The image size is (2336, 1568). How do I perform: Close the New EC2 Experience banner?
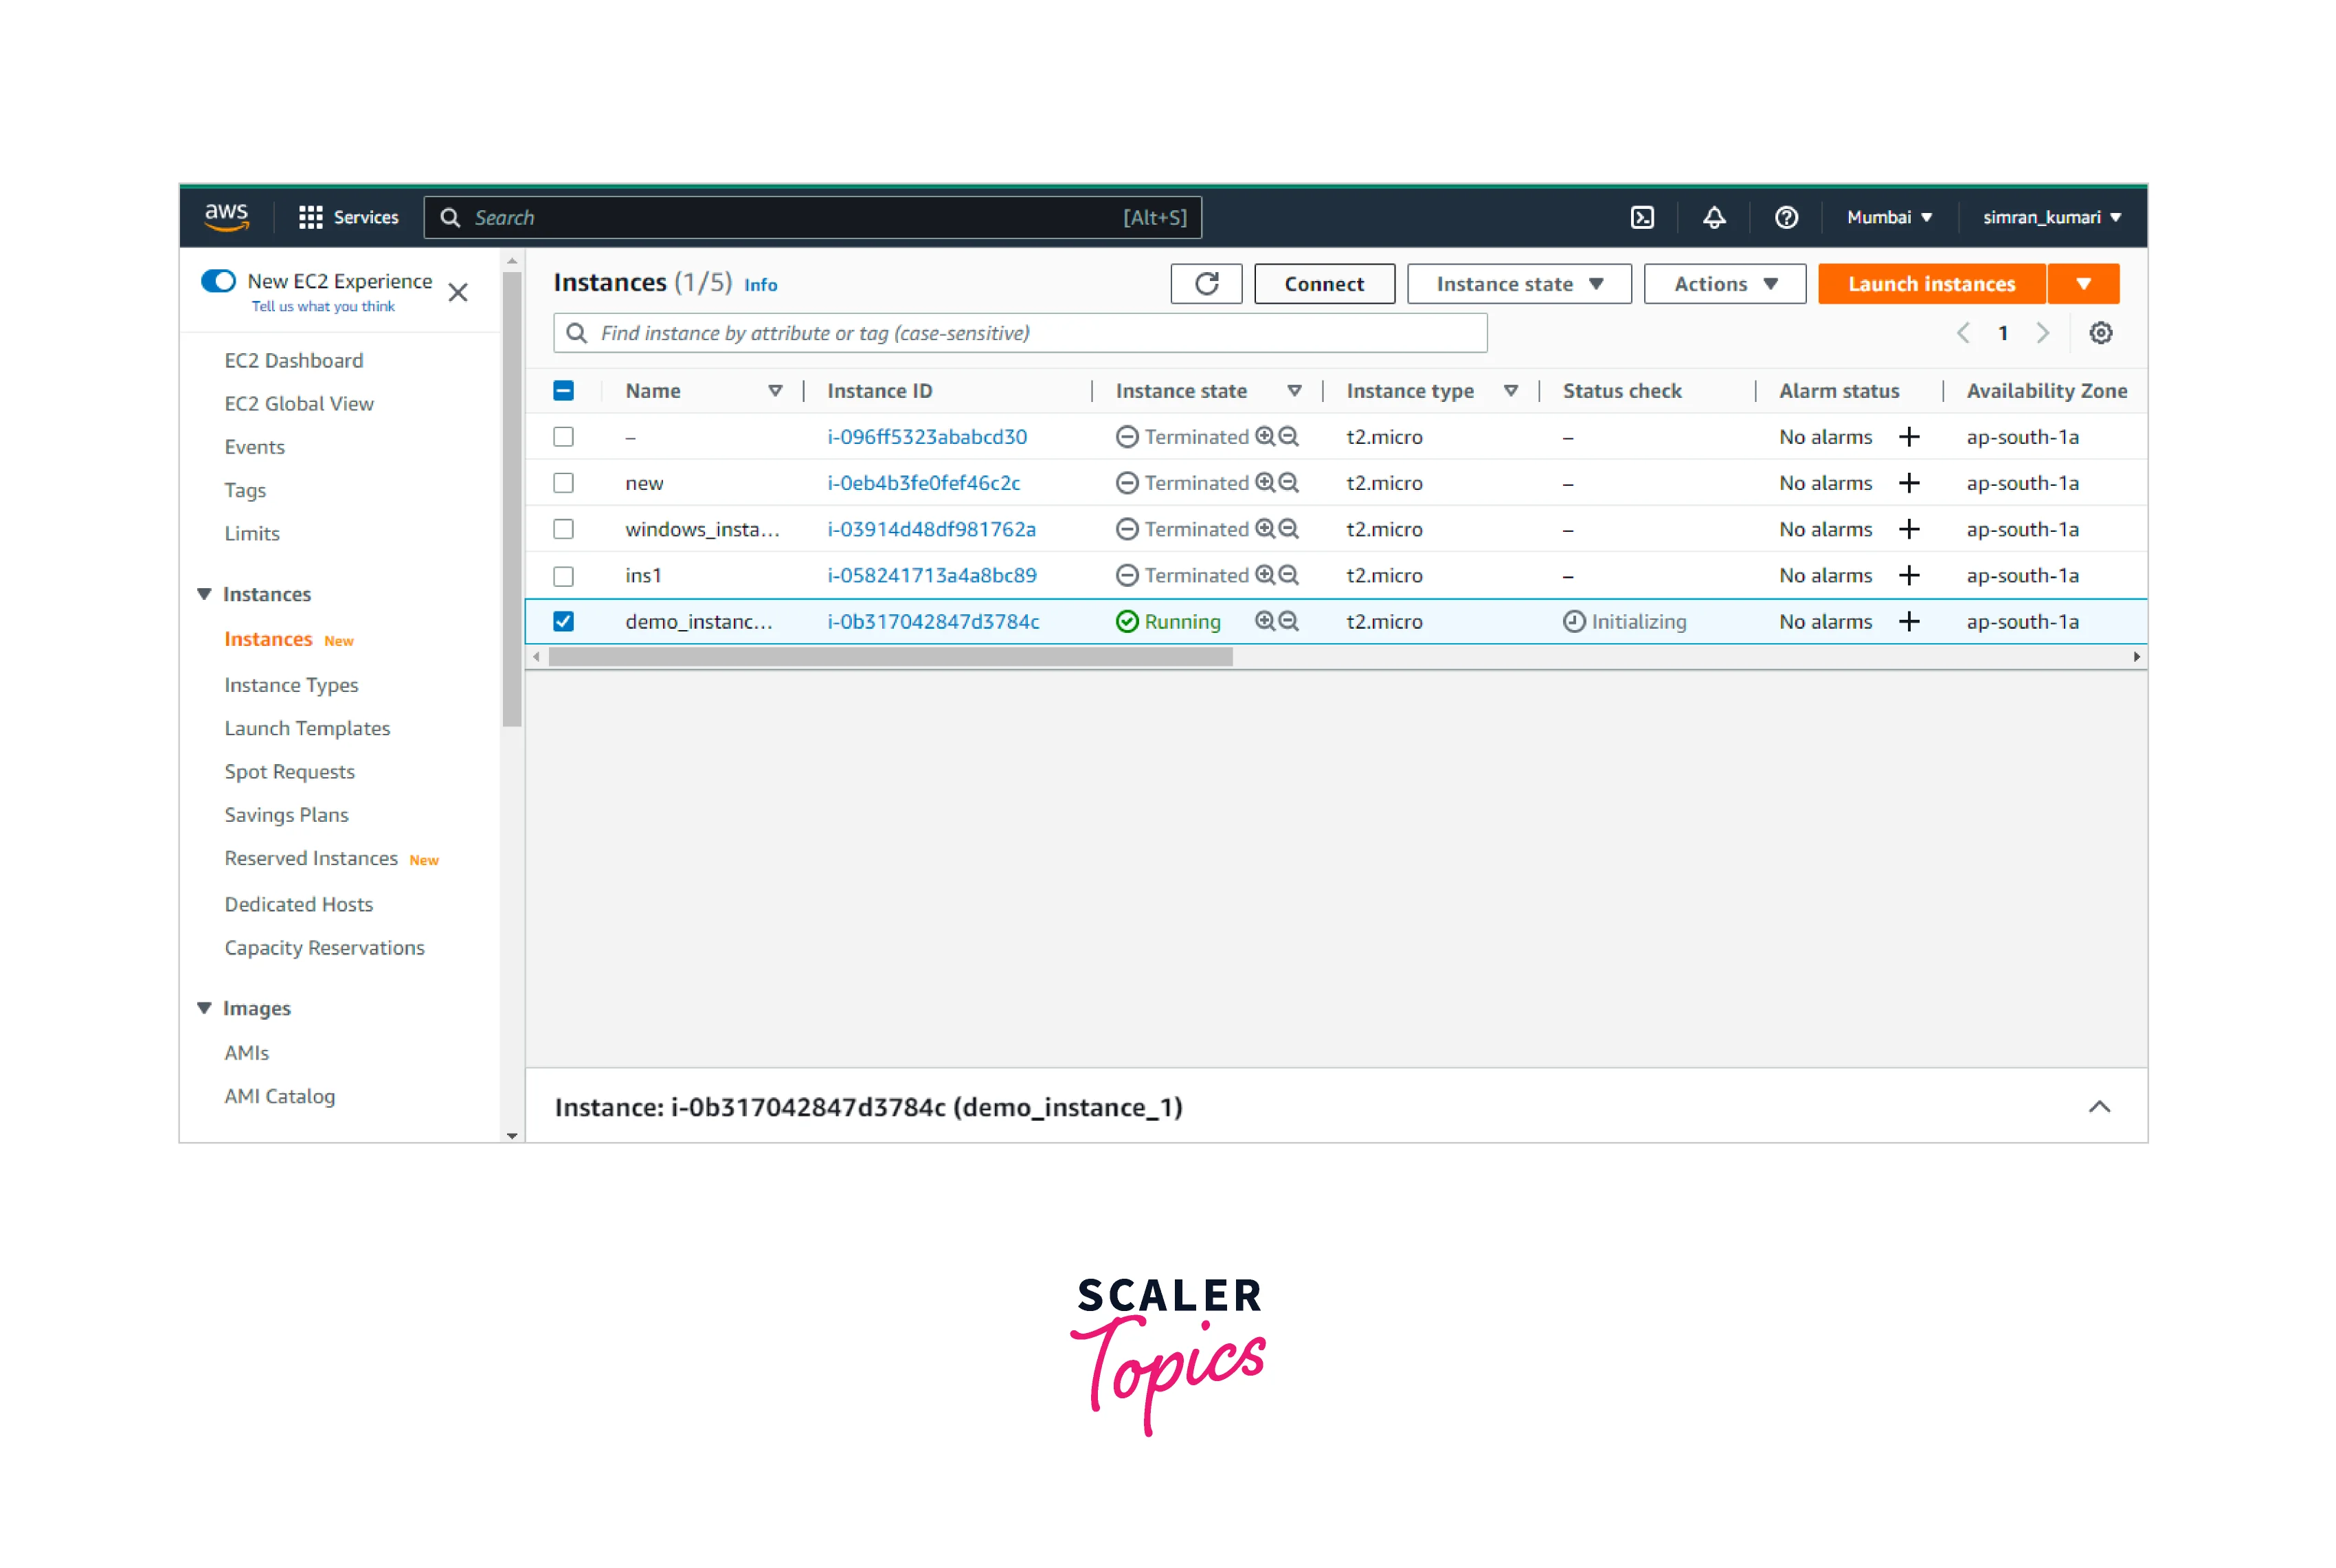458,293
